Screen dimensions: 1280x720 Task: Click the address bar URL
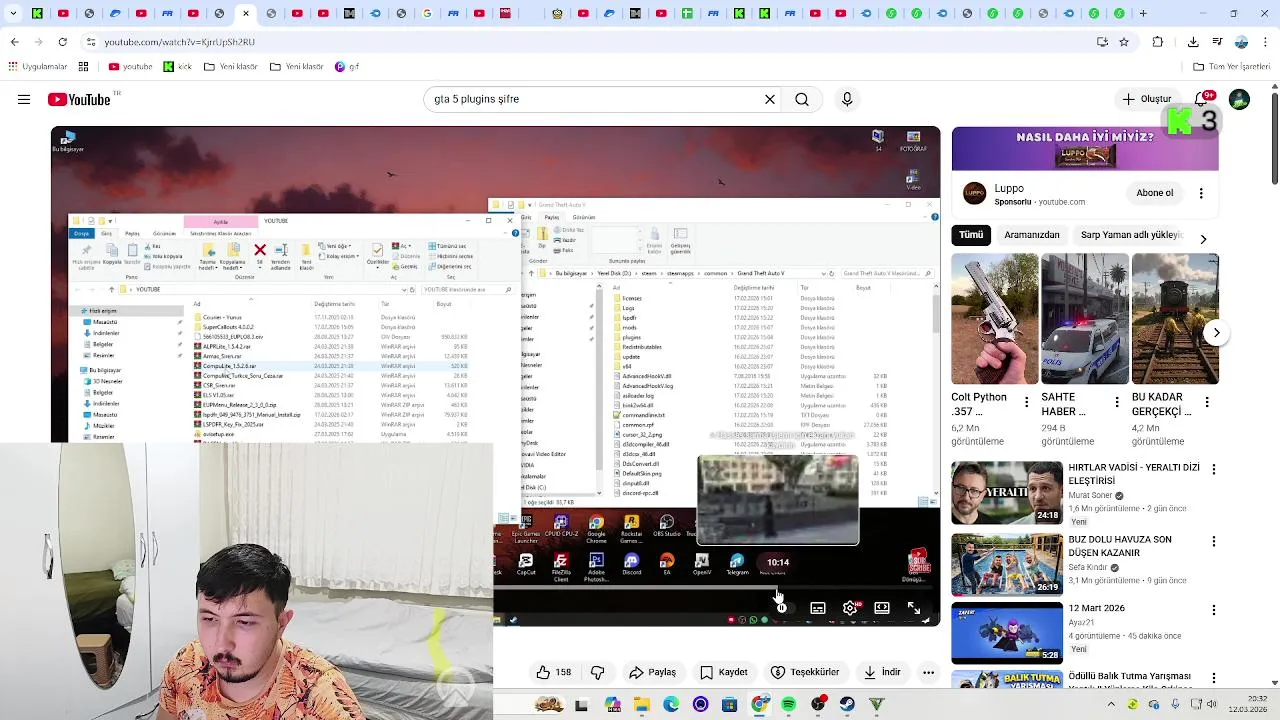pos(179,42)
